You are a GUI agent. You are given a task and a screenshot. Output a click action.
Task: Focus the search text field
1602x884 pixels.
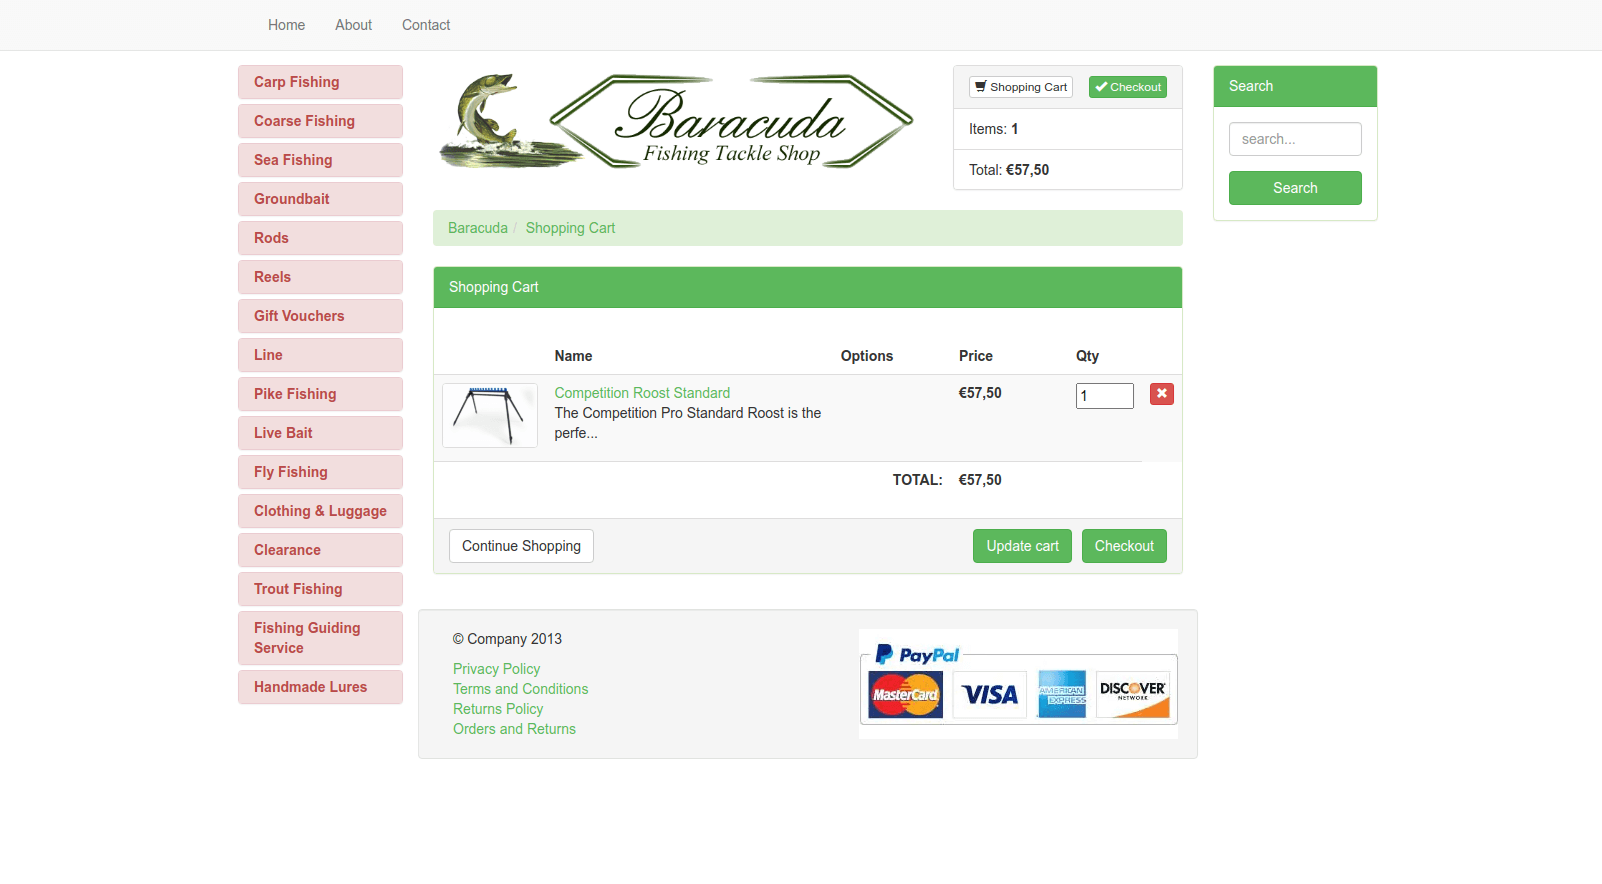(x=1295, y=139)
